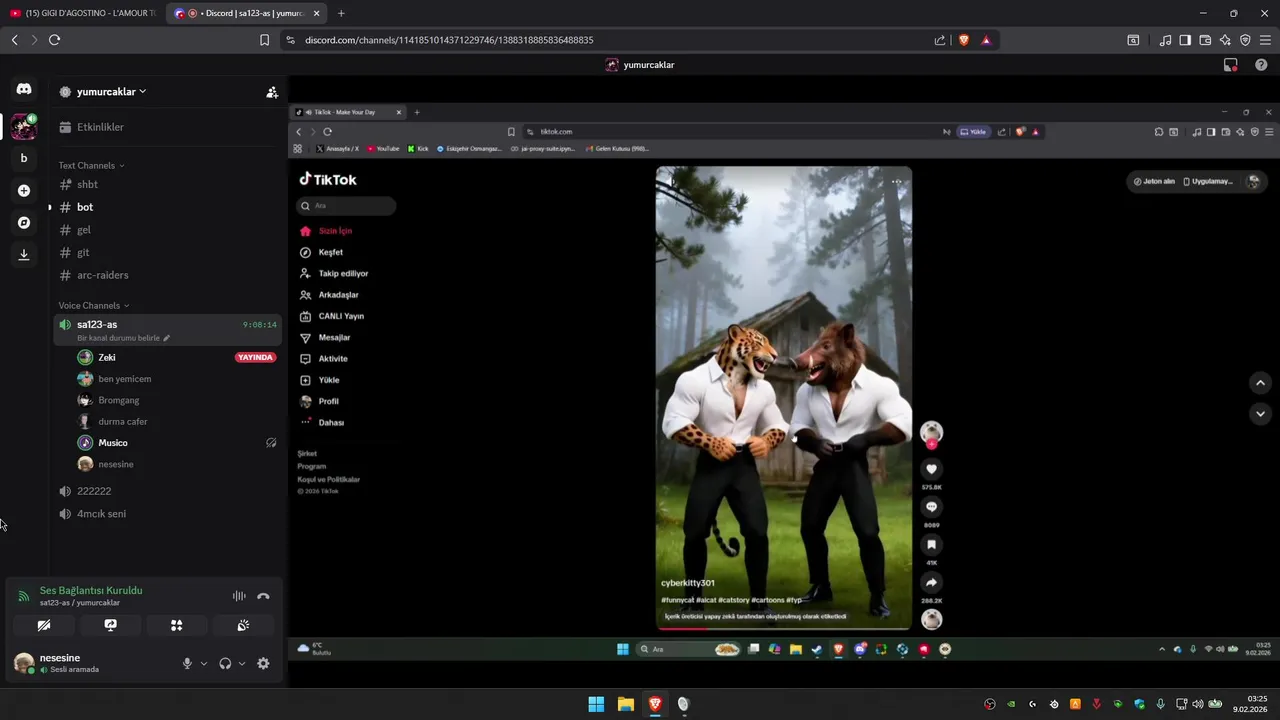Open Brave Rewards triangle icon
This screenshot has height=720, width=1280.
[x=986, y=40]
